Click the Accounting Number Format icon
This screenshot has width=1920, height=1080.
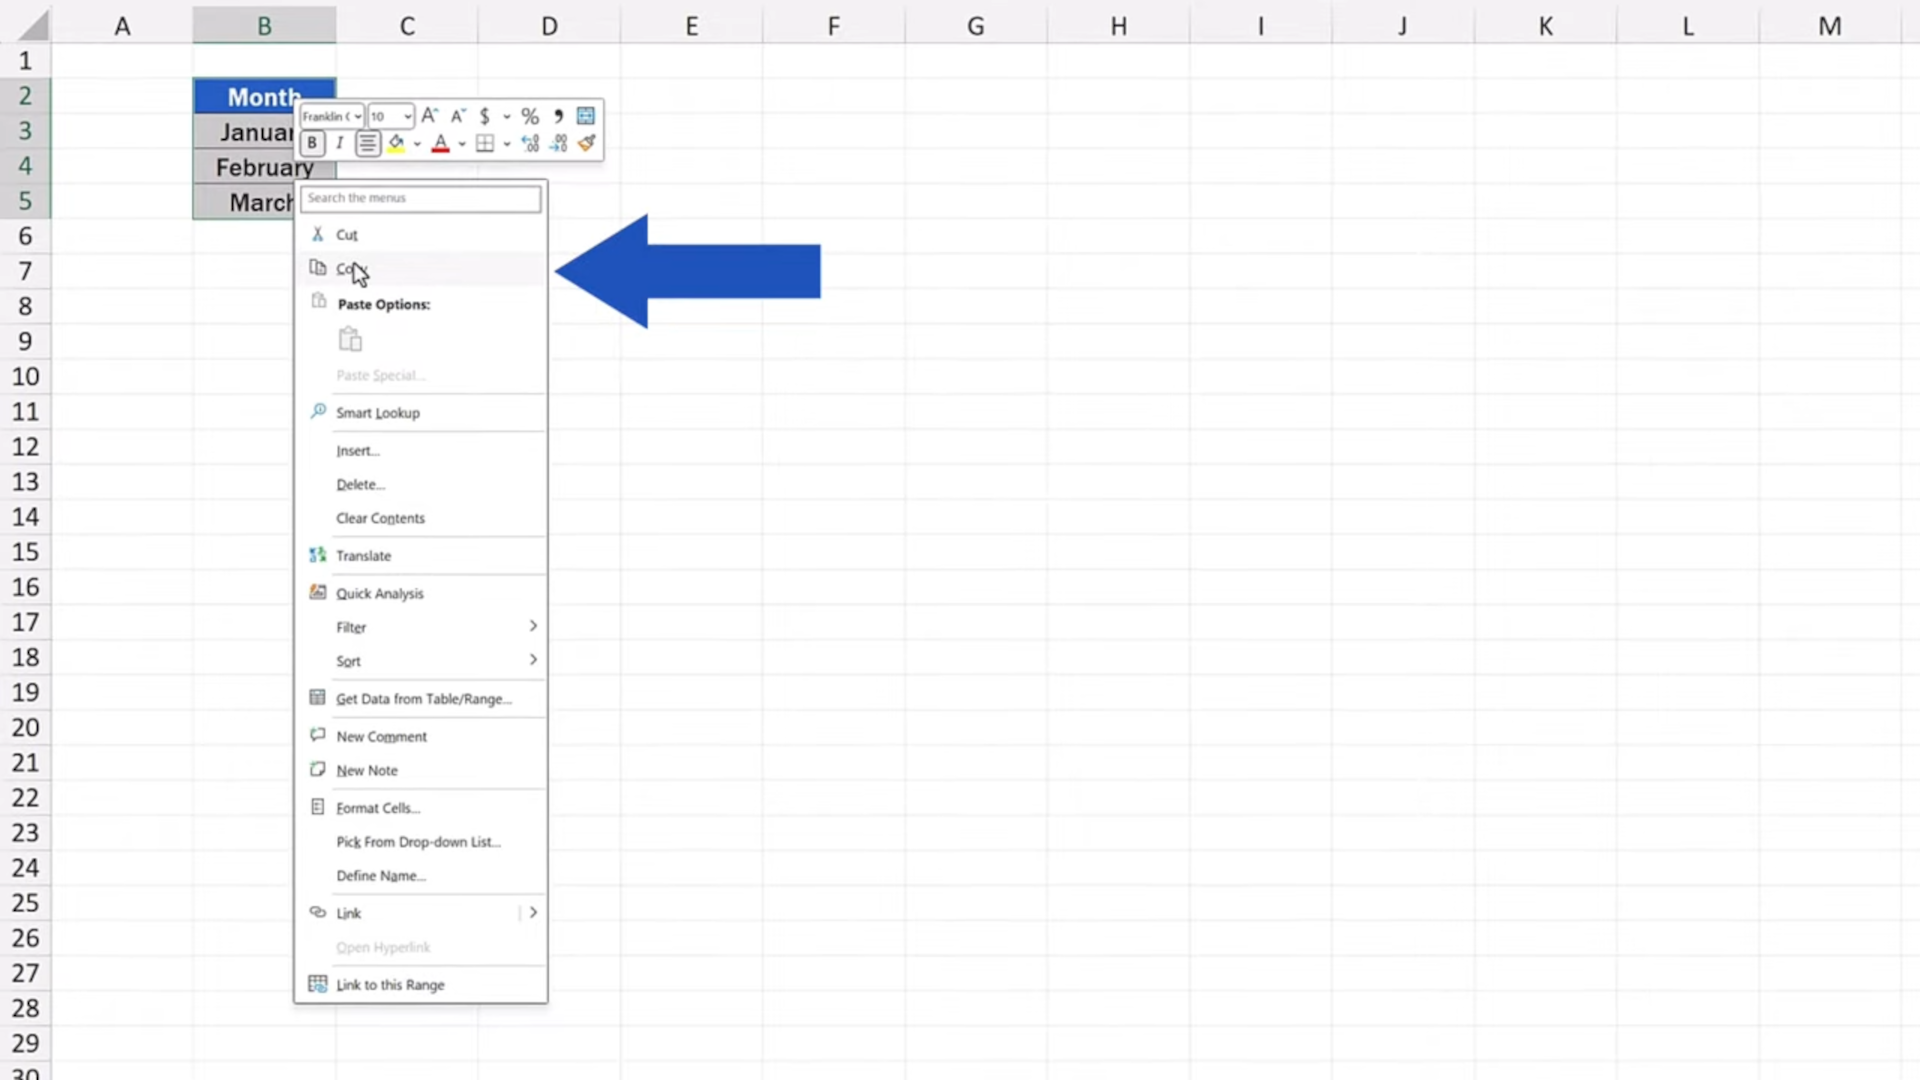(486, 116)
